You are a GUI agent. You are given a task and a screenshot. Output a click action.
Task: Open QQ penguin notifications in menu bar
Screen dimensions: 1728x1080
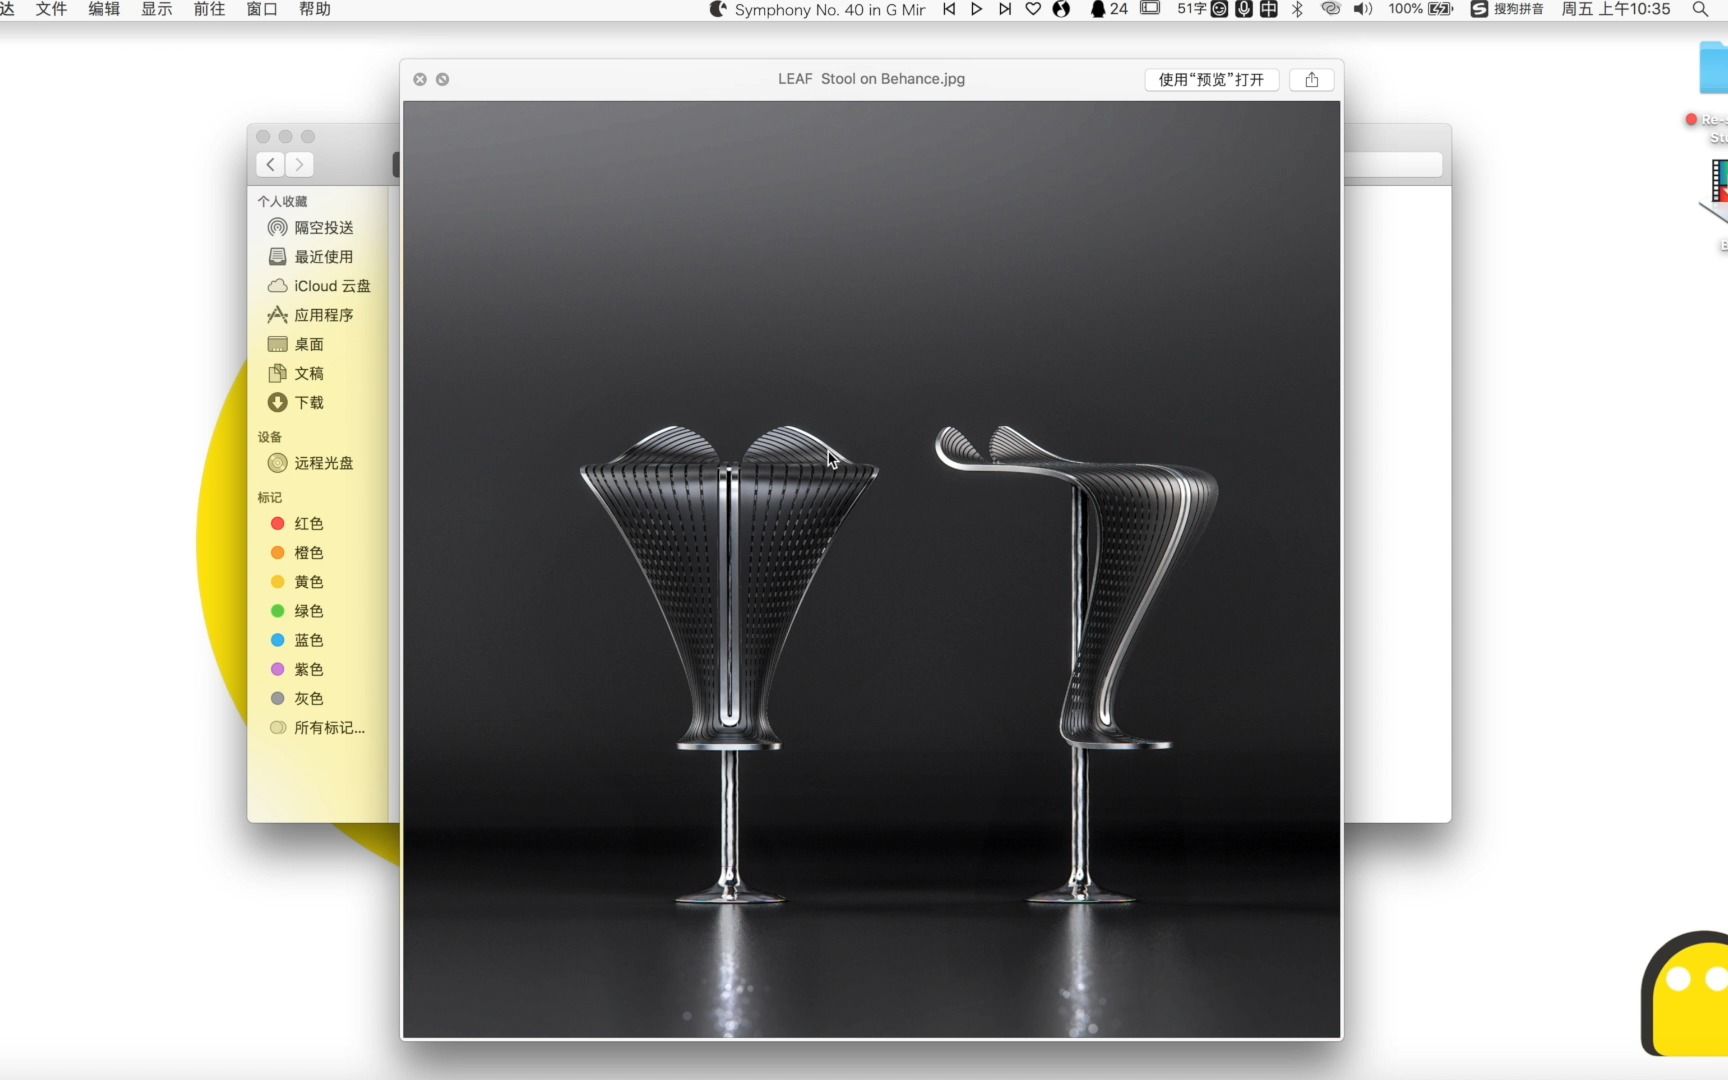[x=1108, y=9]
